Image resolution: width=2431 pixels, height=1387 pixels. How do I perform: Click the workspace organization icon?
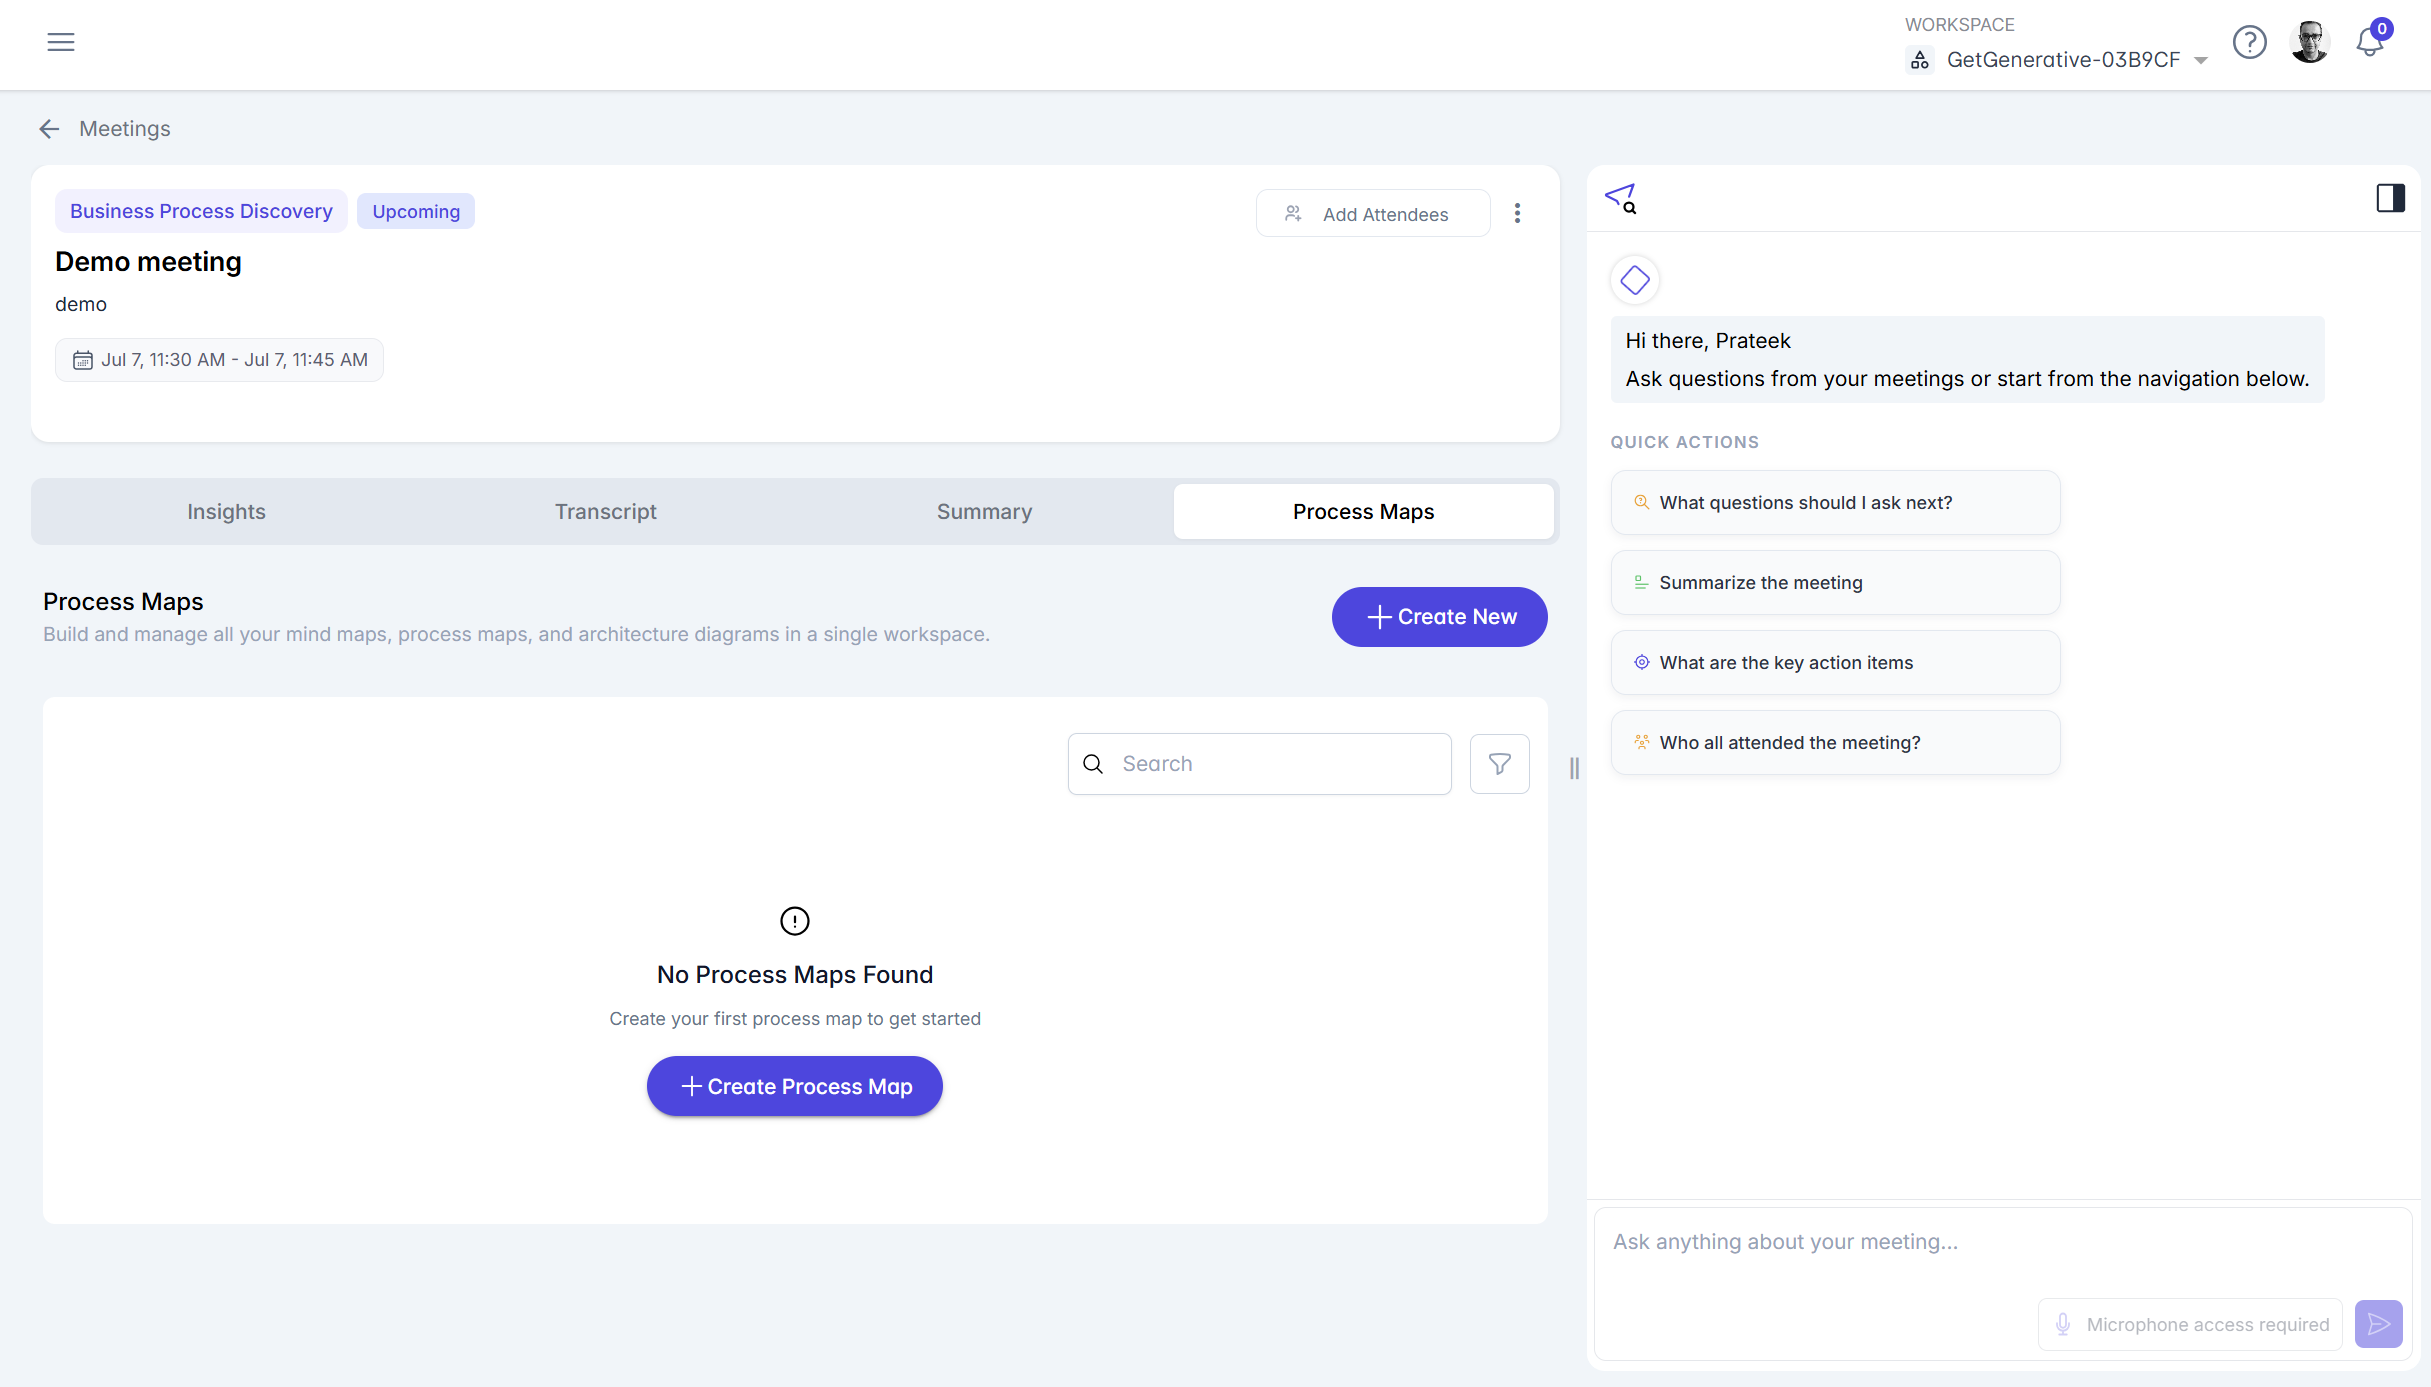1920,60
